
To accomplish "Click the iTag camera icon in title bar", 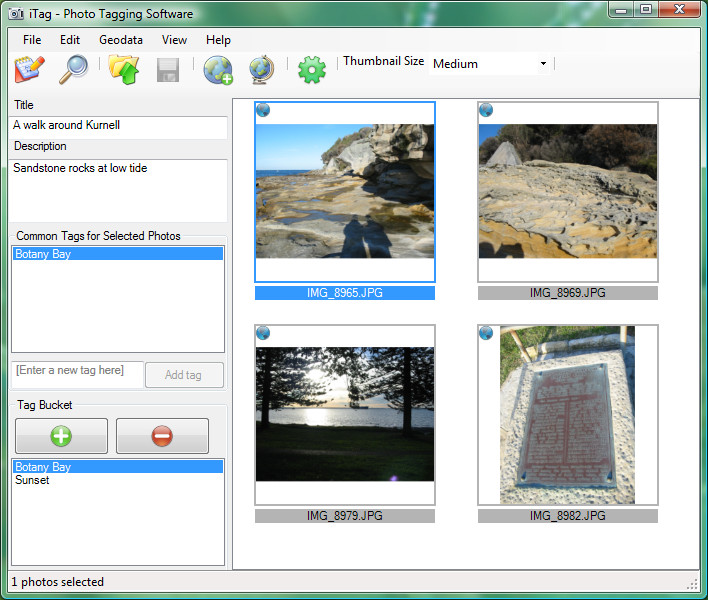I will (x=16, y=14).
